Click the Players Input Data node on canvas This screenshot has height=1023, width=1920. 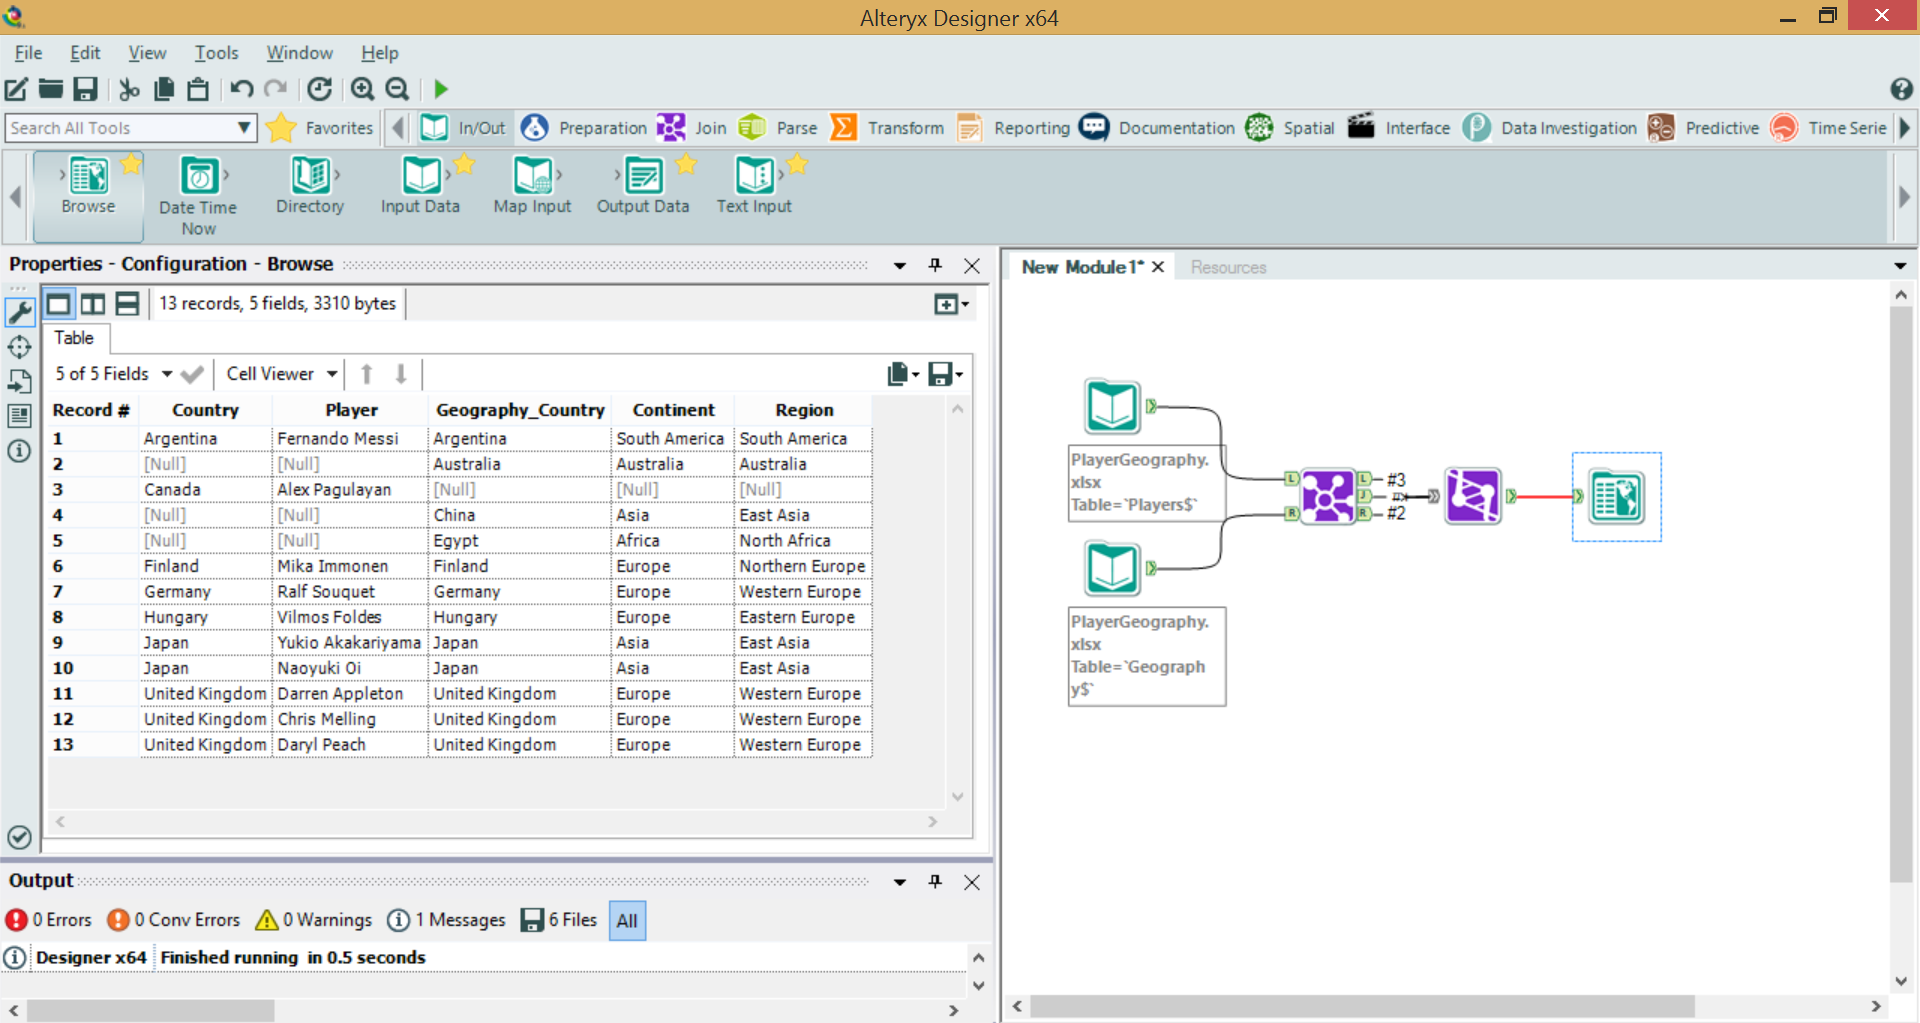(x=1113, y=406)
